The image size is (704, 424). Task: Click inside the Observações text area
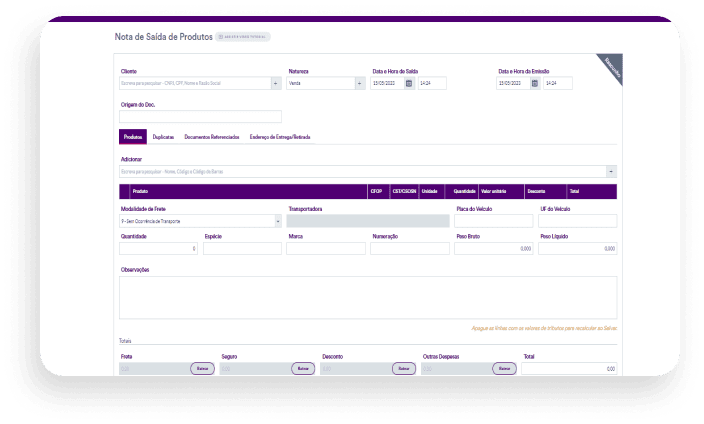pyautogui.click(x=368, y=297)
